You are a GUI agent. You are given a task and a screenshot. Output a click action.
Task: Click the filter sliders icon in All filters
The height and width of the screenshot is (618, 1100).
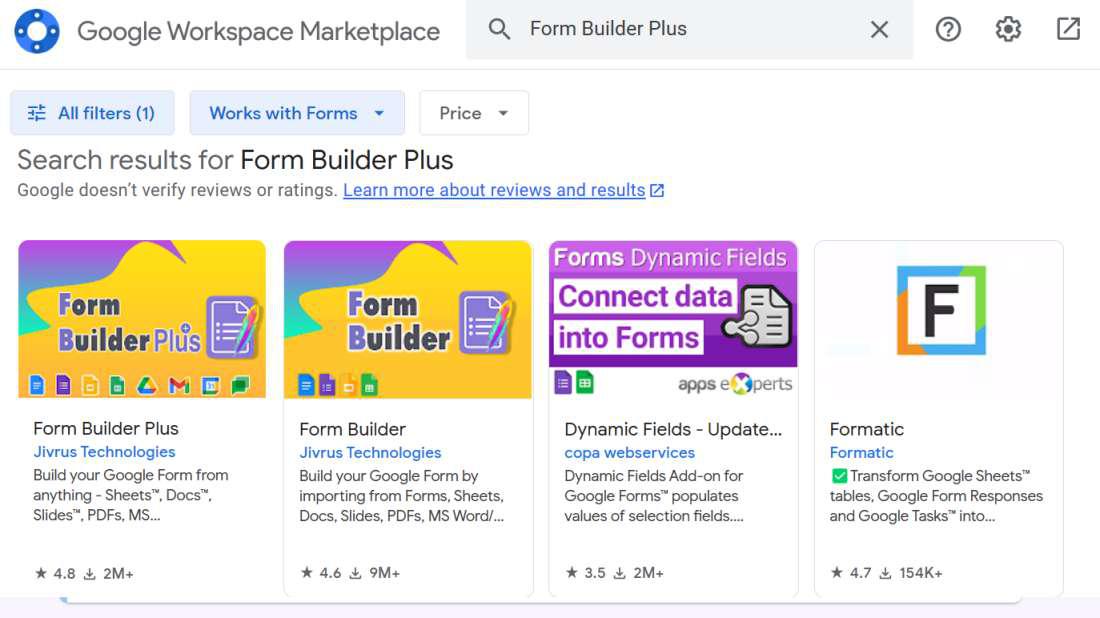[37, 113]
